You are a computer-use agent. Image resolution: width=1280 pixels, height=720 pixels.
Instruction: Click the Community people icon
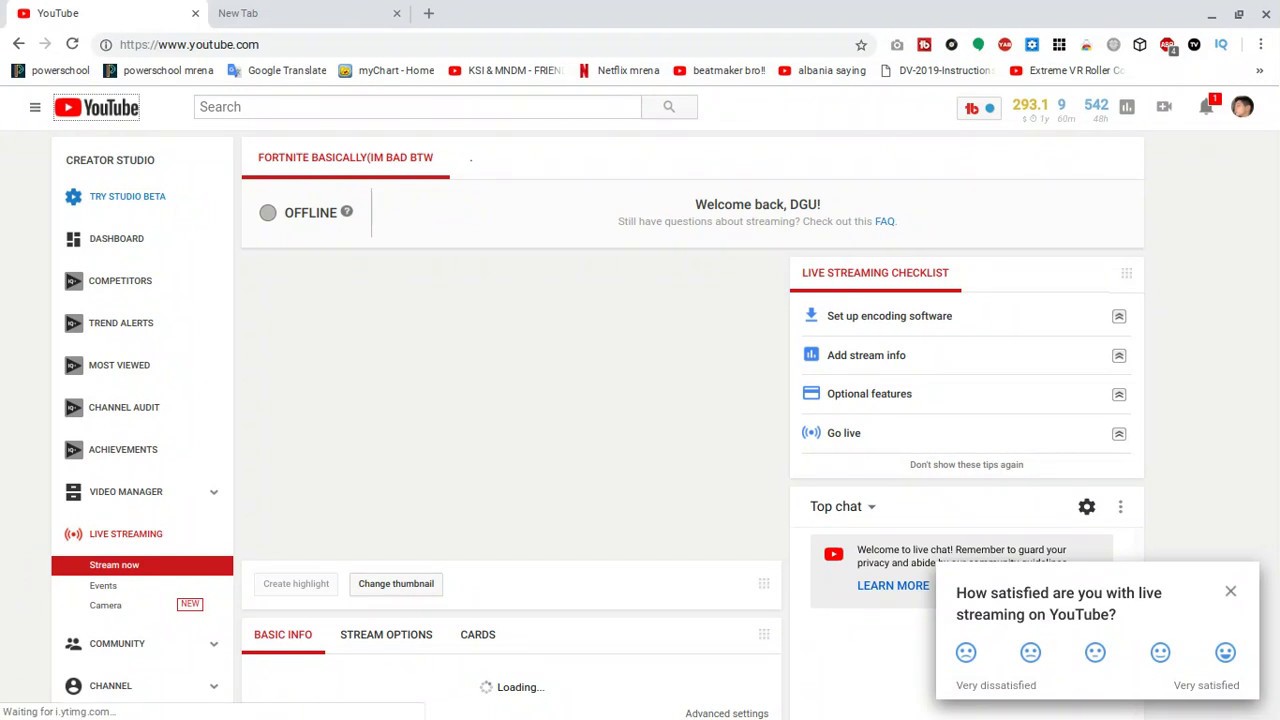(x=73, y=644)
